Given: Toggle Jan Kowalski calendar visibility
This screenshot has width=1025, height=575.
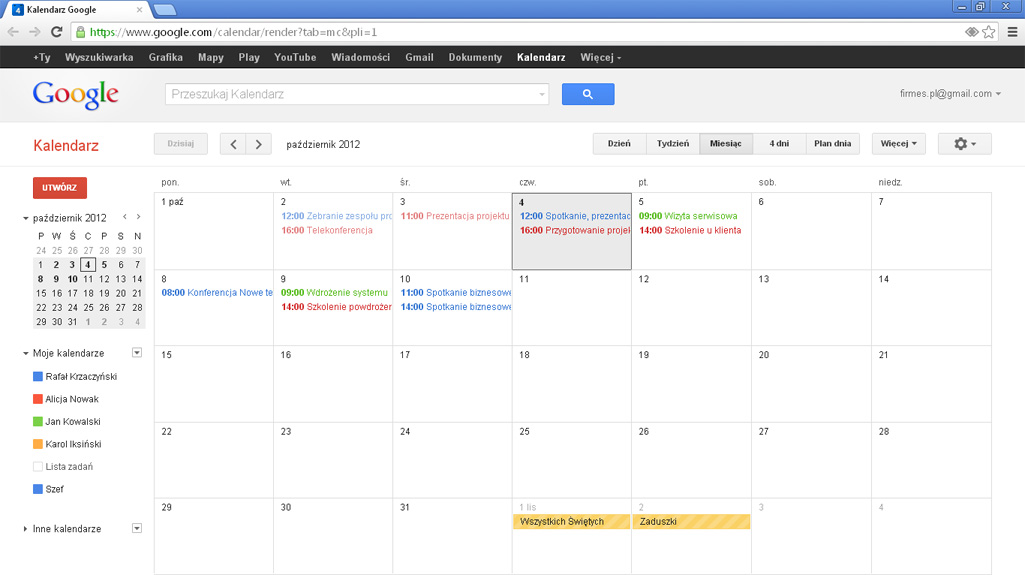Looking at the screenshot, I should click(x=38, y=421).
